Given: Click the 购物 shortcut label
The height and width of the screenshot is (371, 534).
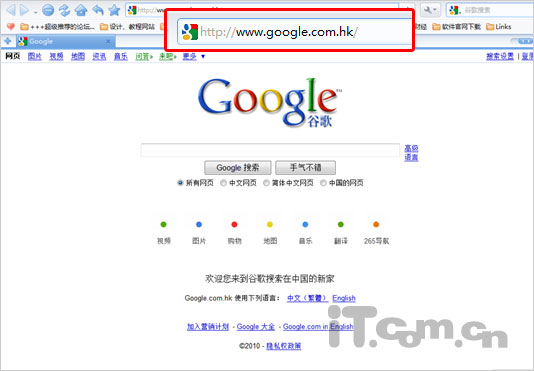Looking at the screenshot, I should (234, 241).
